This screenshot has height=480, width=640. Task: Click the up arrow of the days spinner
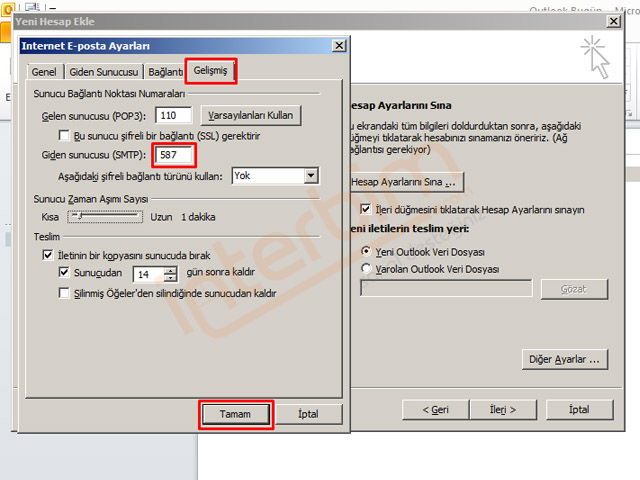coord(170,268)
